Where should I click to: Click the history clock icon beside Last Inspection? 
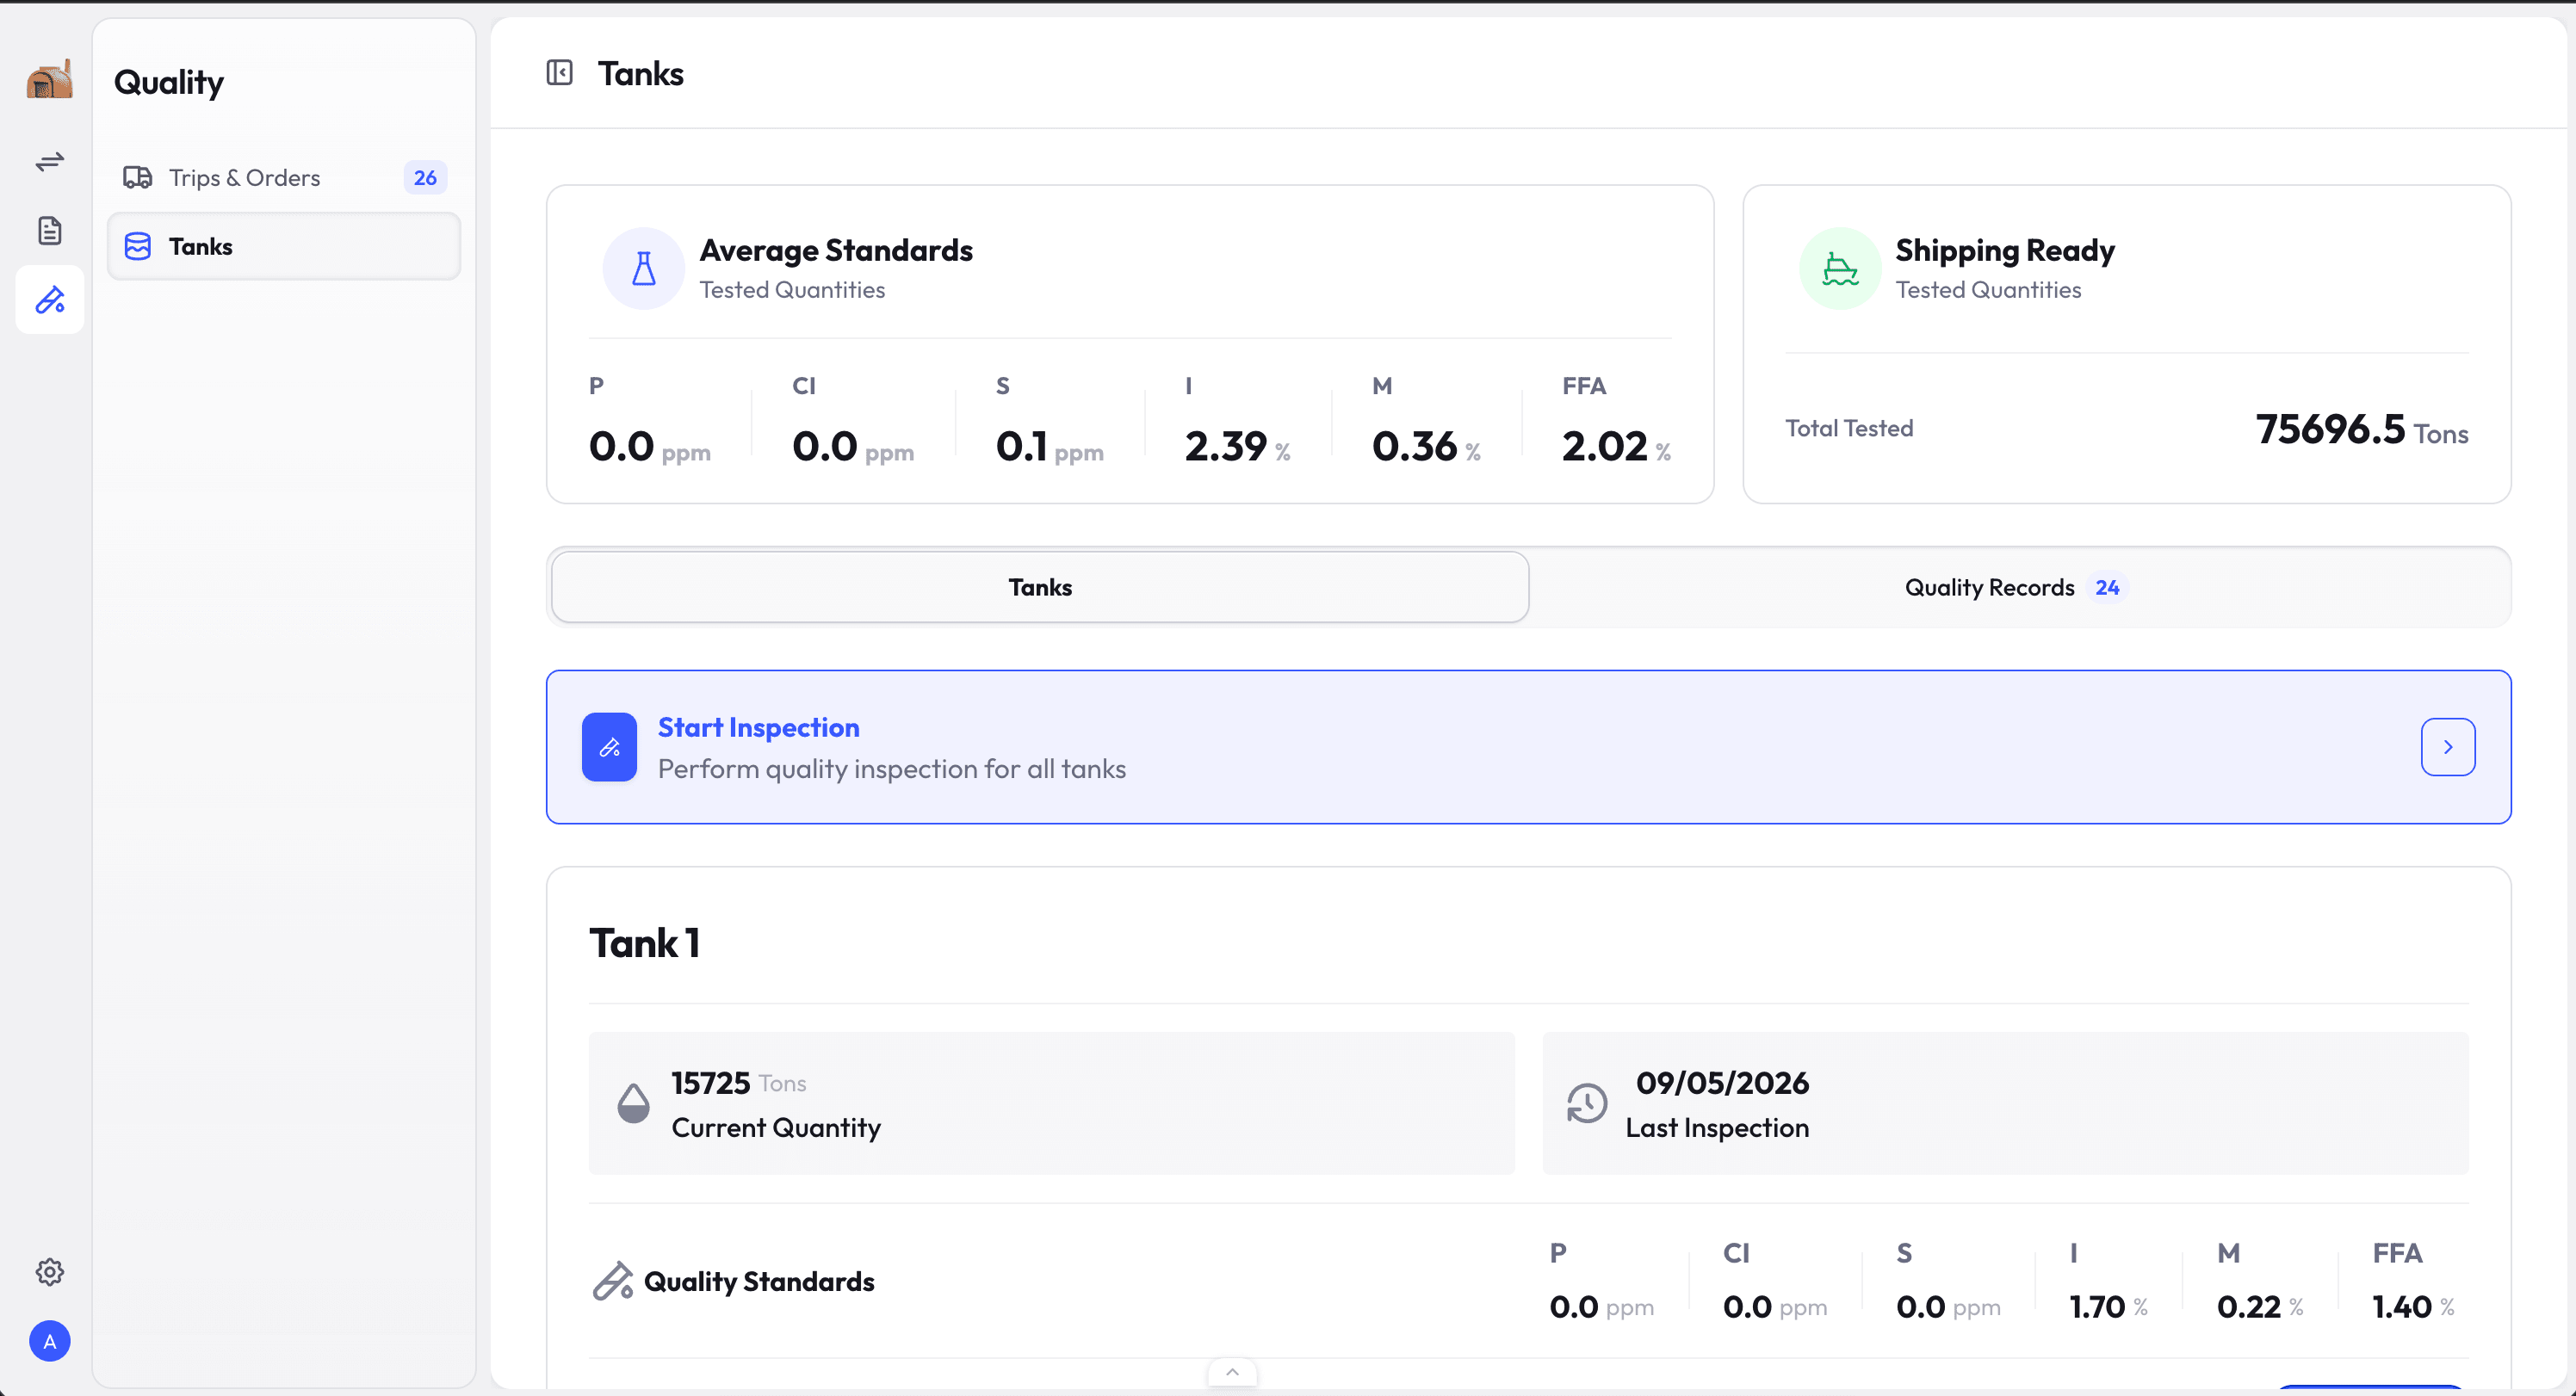[x=1587, y=1104]
